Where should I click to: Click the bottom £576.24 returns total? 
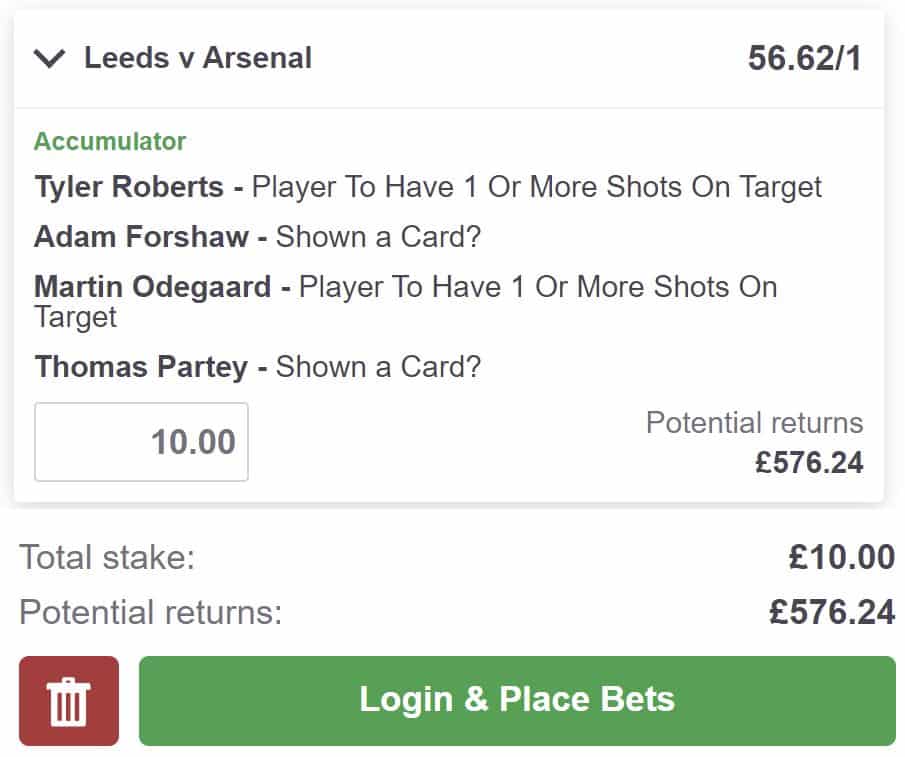(831, 612)
